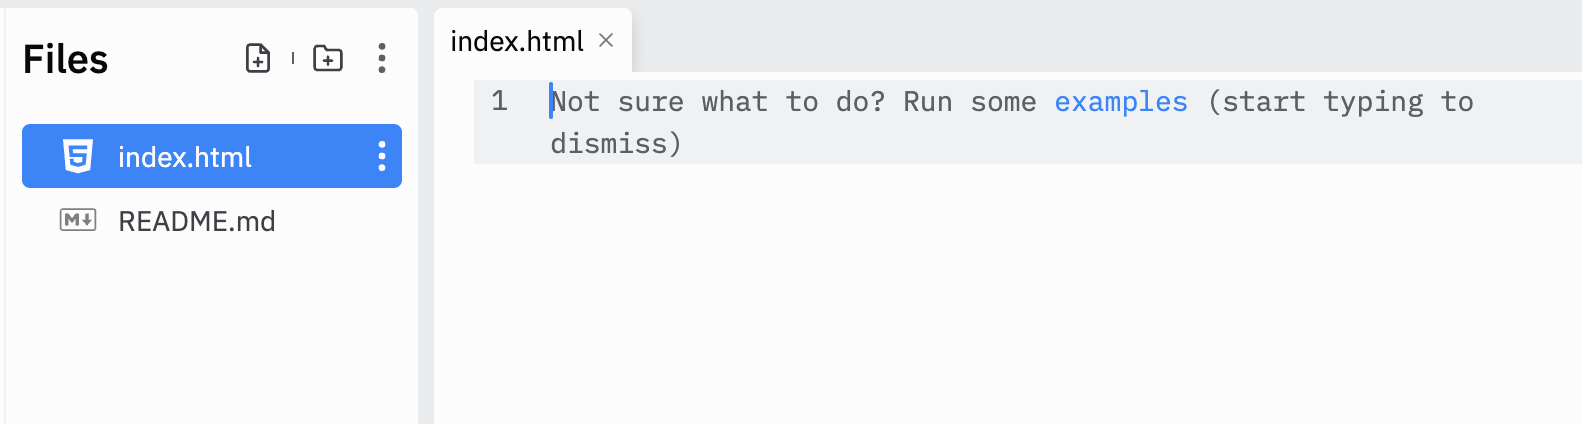Screen dimensions: 1582x424
Task: Click the examples link in the editor
Action: (x=1121, y=102)
